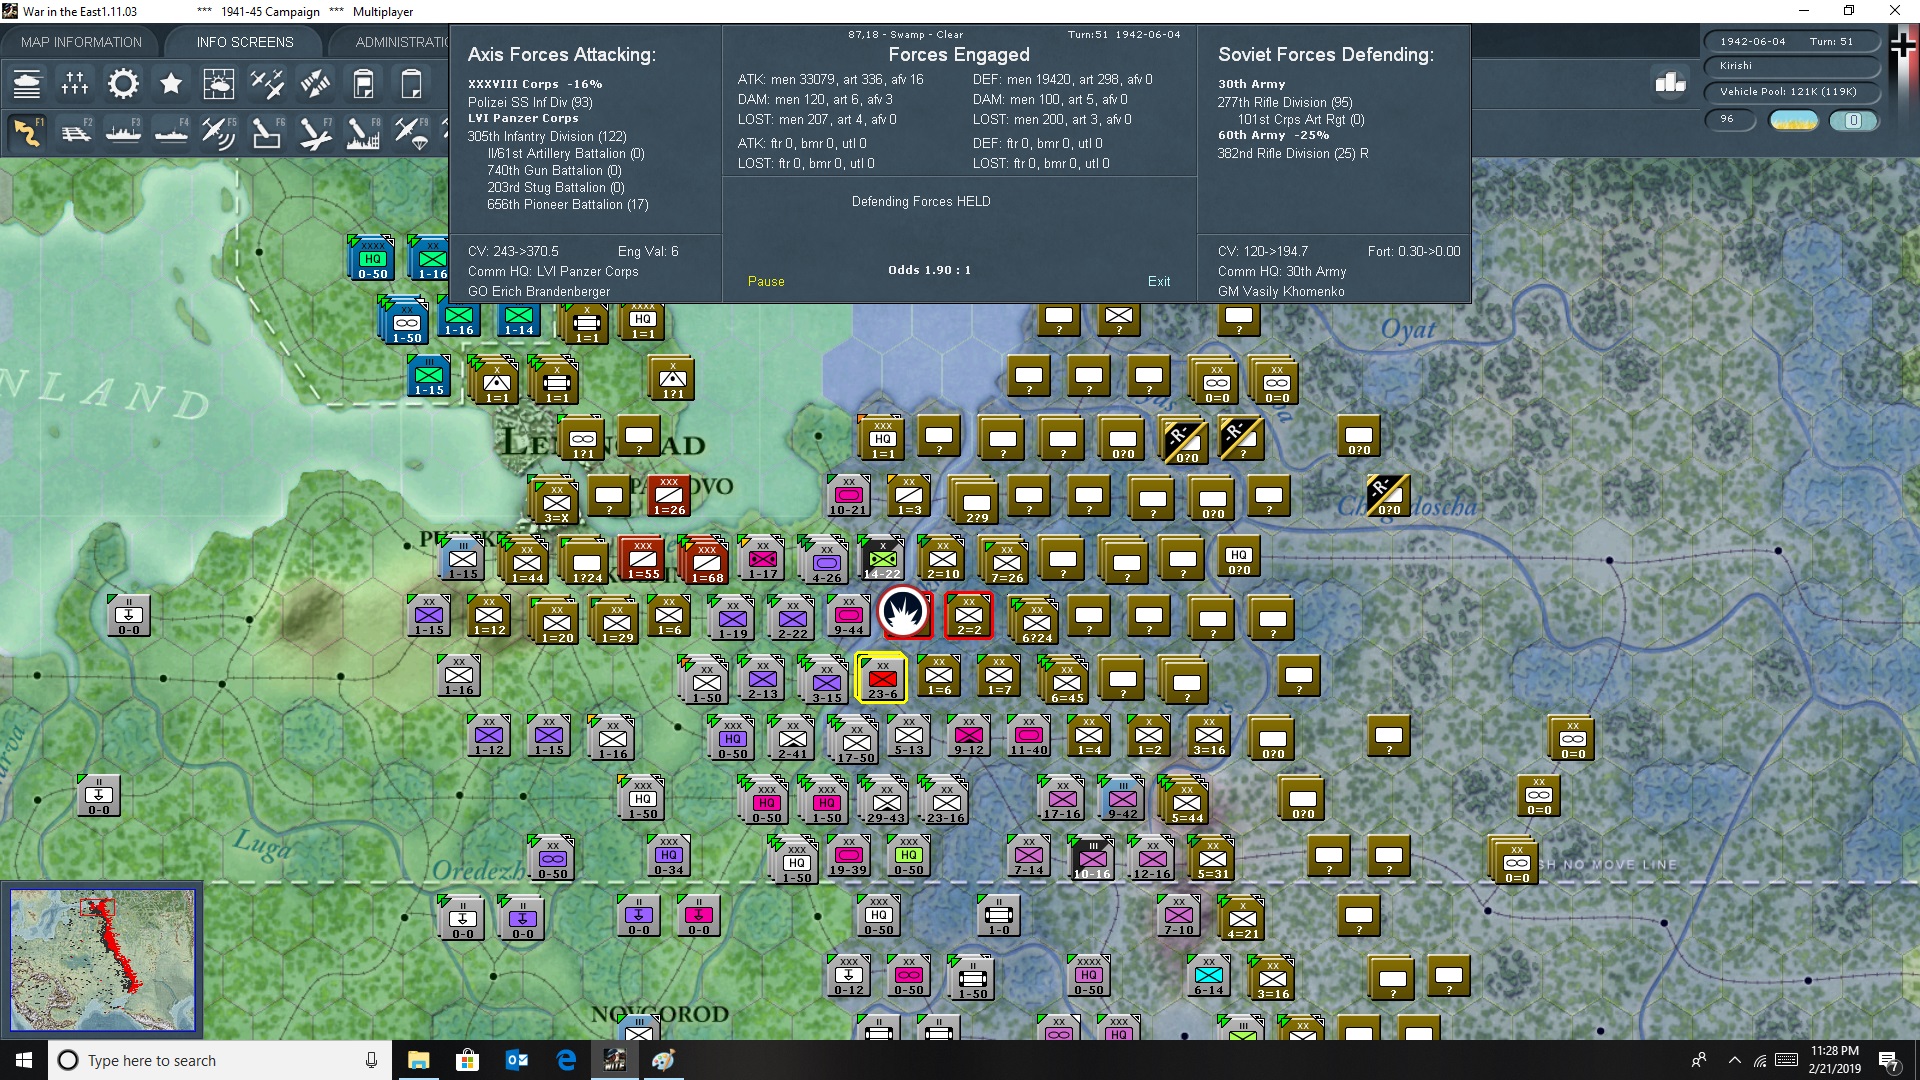
Task: Click the star victory screen icon
Action: [171, 84]
